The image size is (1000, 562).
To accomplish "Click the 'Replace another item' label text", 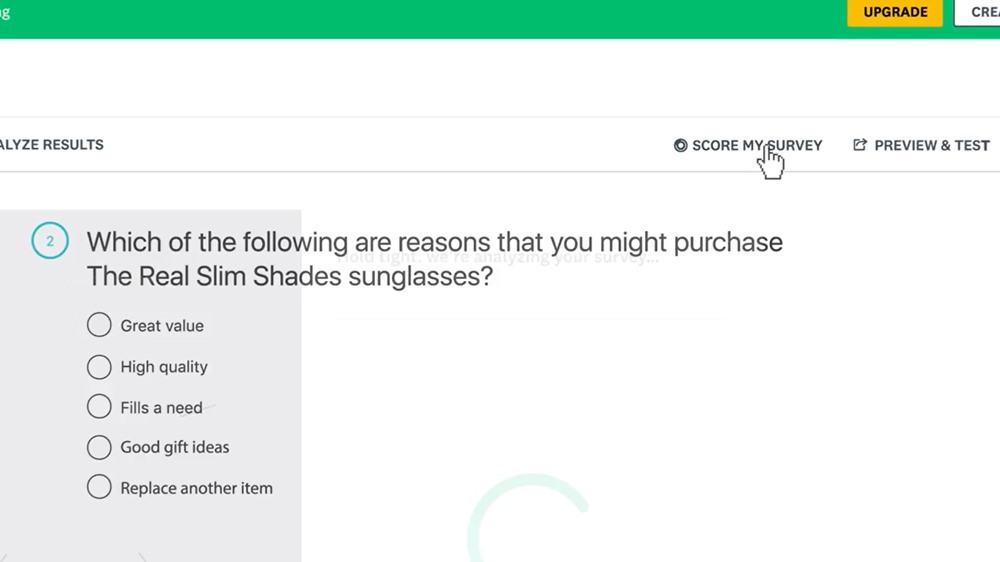I will click(x=196, y=489).
